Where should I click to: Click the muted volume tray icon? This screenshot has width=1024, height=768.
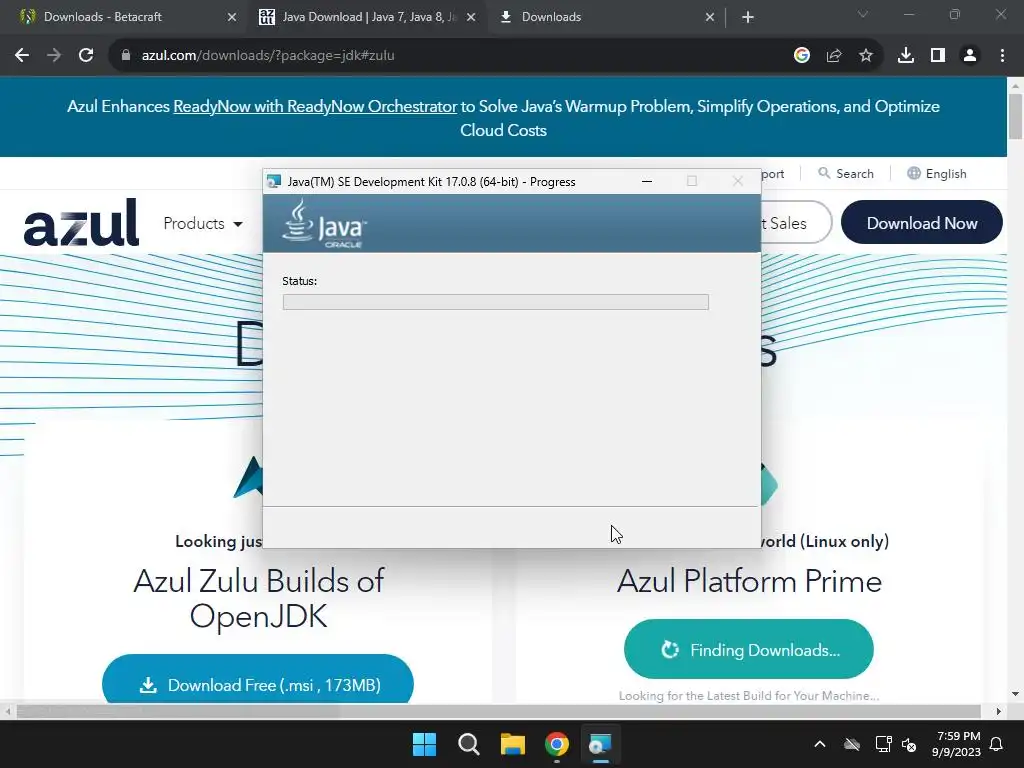pyautogui.click(x=909, y=744)
